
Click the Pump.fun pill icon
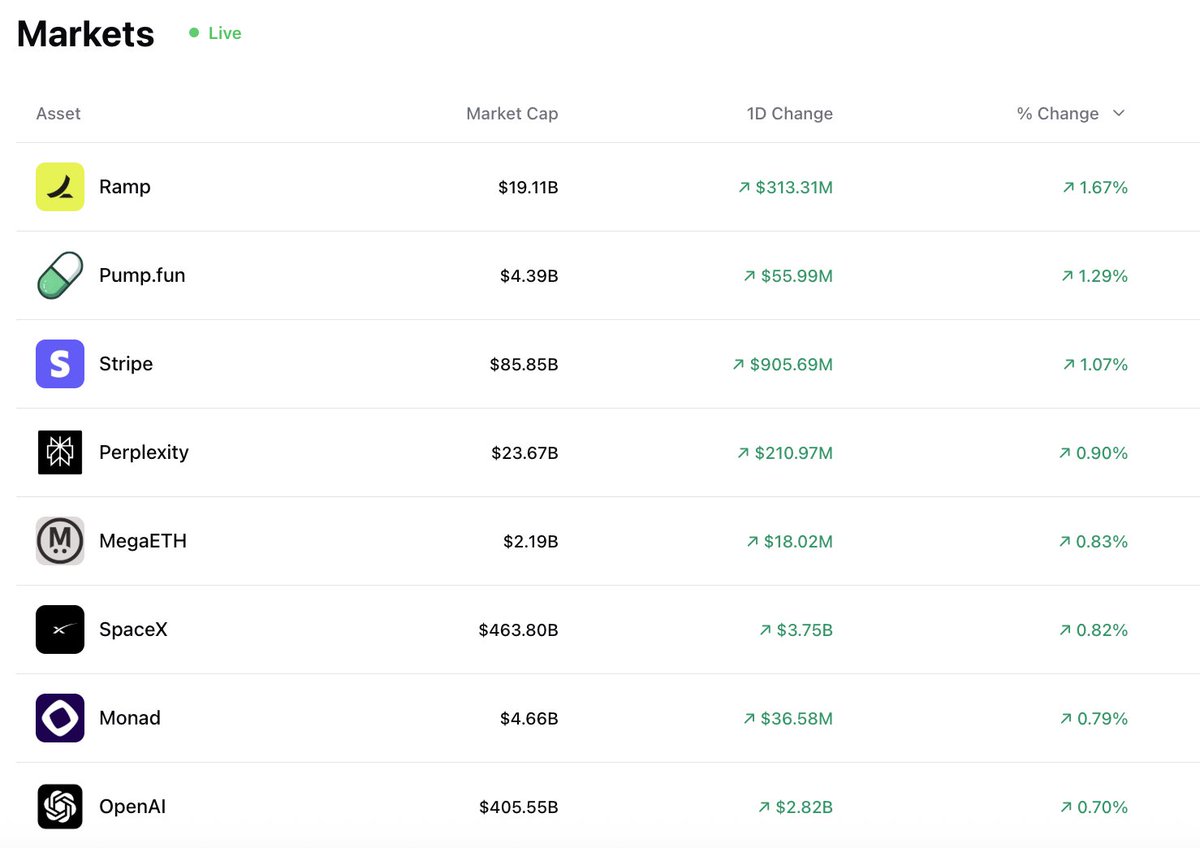point(60,275)
